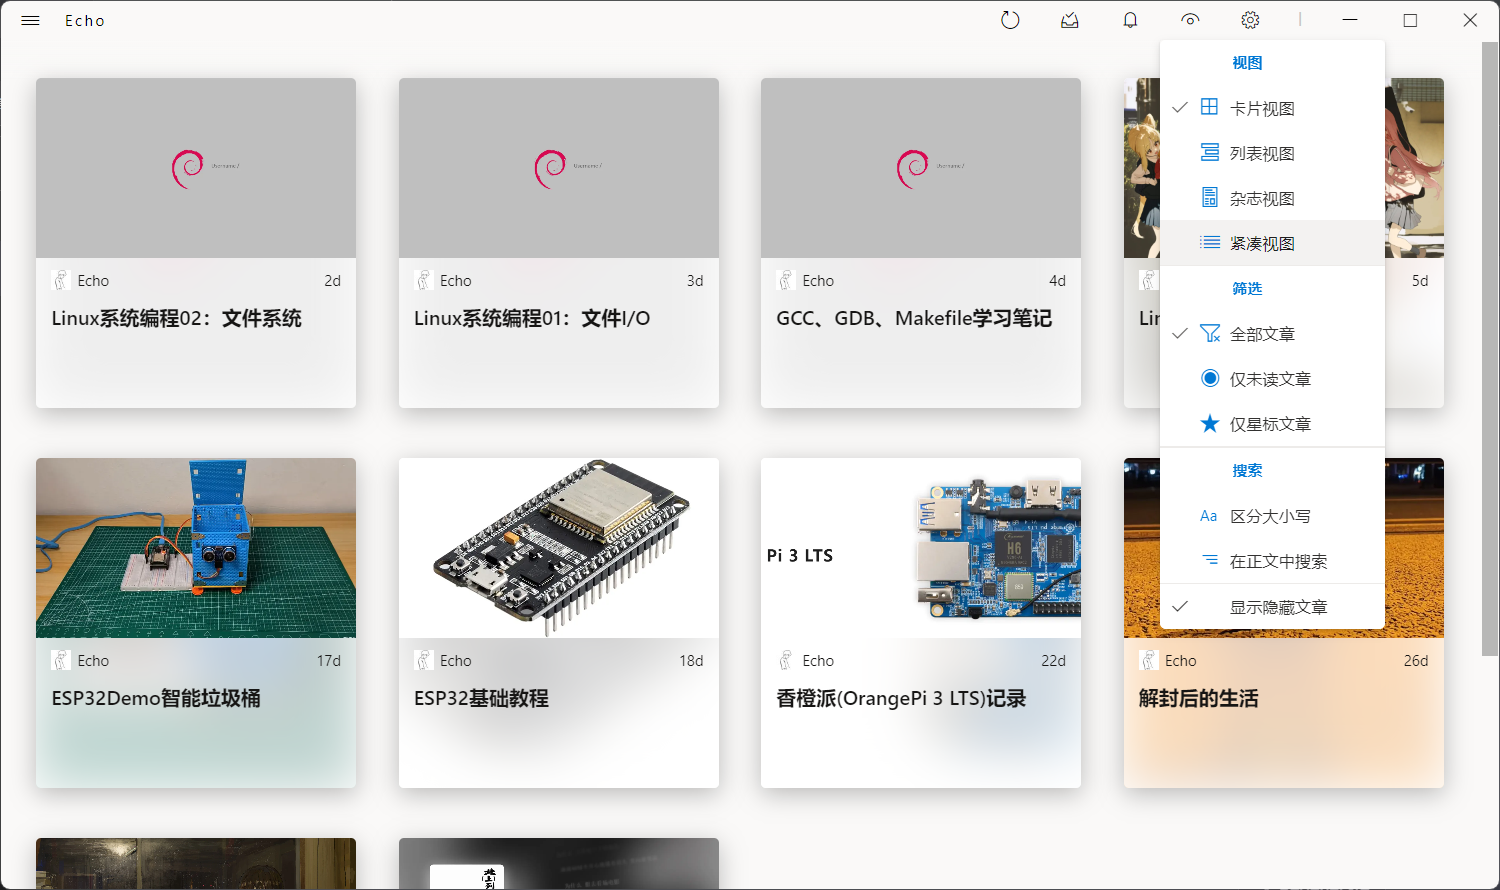Click Echo avatar on ESP32基础教程 card

click(x=424, y=661)
